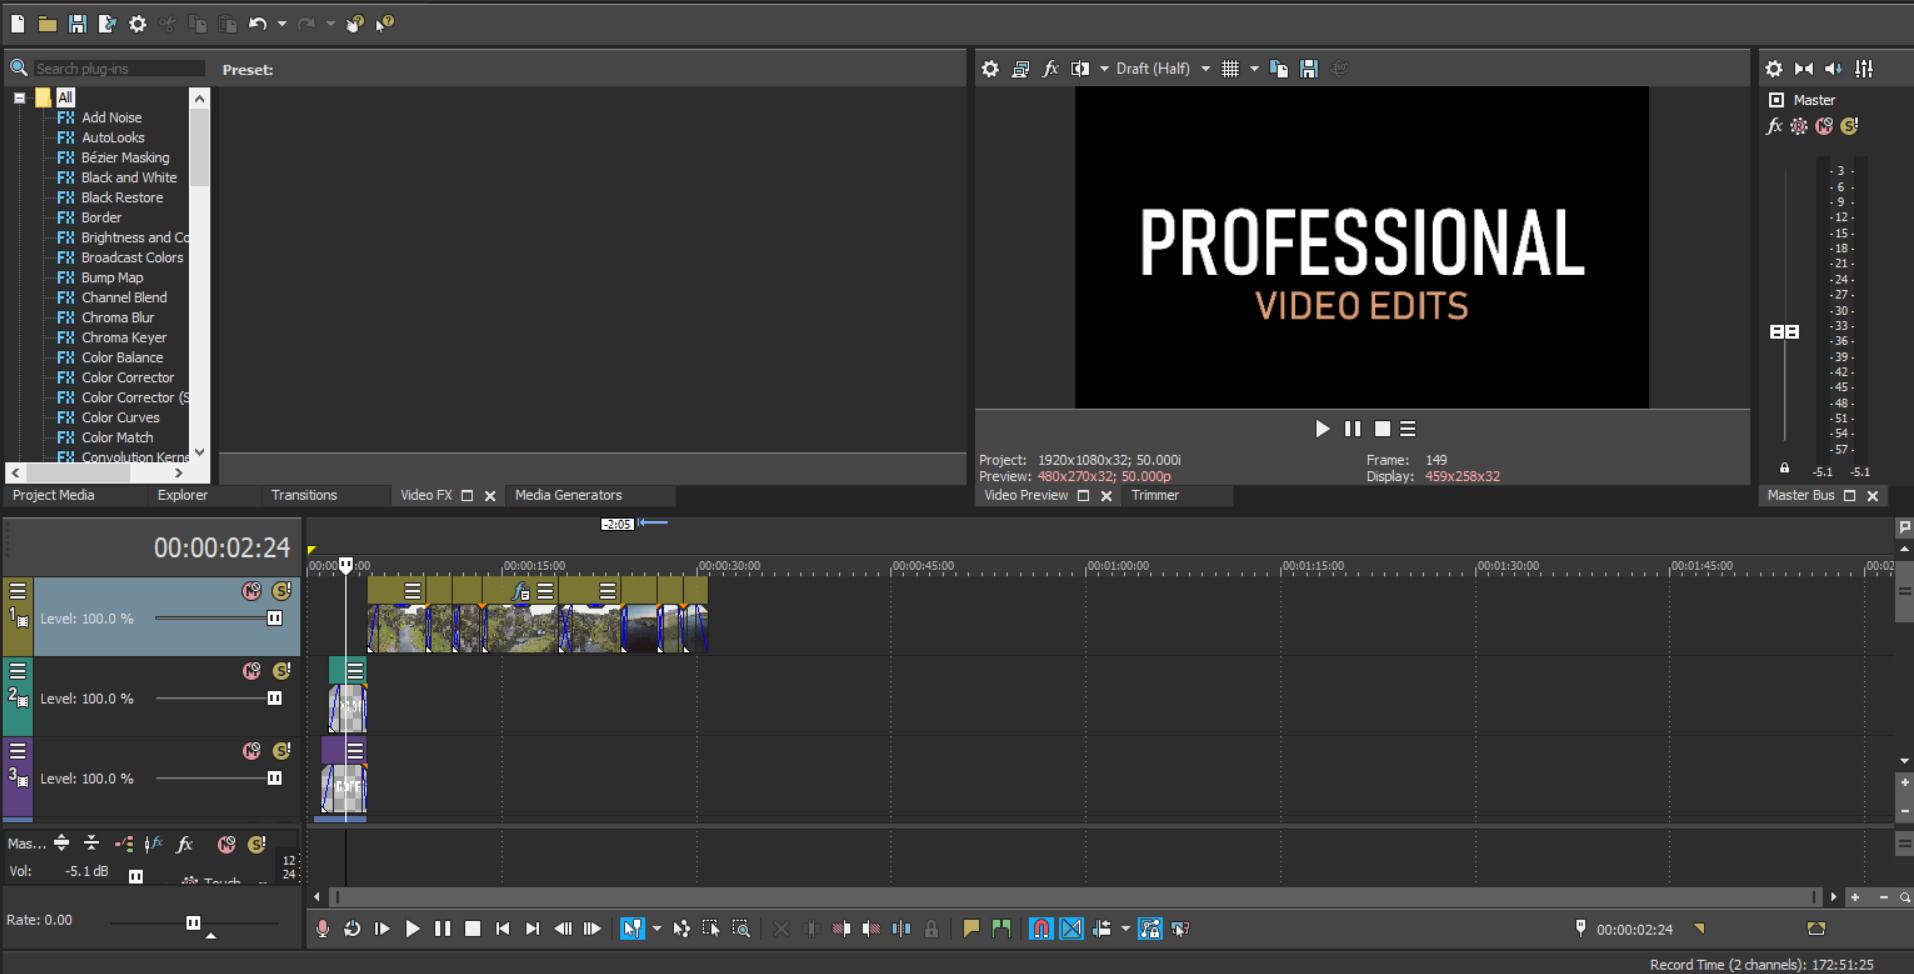
Task: Click Stop on the timeline transport
Action: click(471, 928)
